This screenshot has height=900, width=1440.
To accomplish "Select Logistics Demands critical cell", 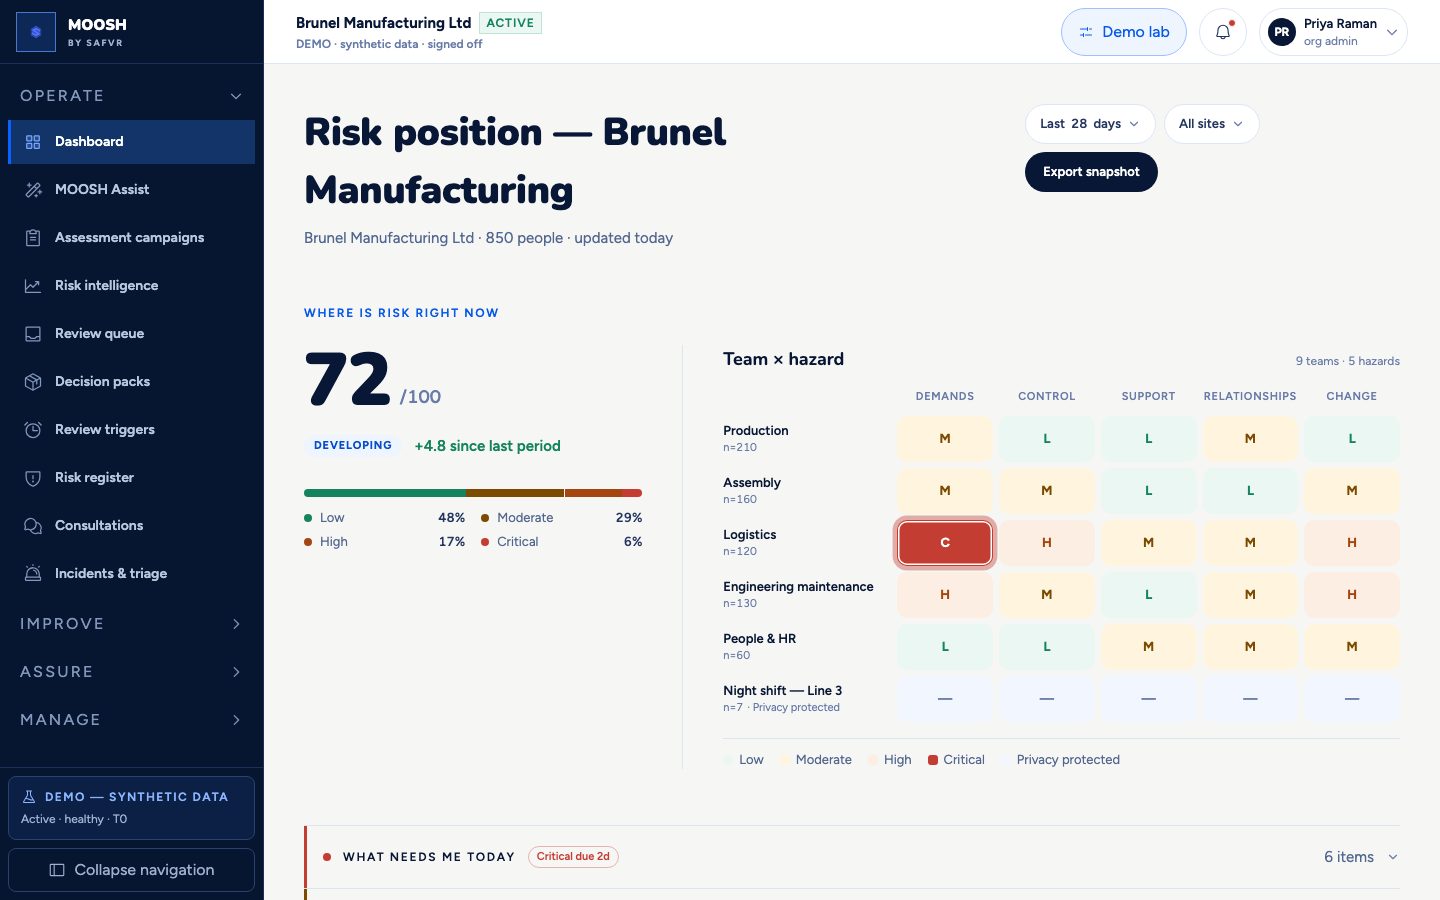I will (x=945, y=543).
